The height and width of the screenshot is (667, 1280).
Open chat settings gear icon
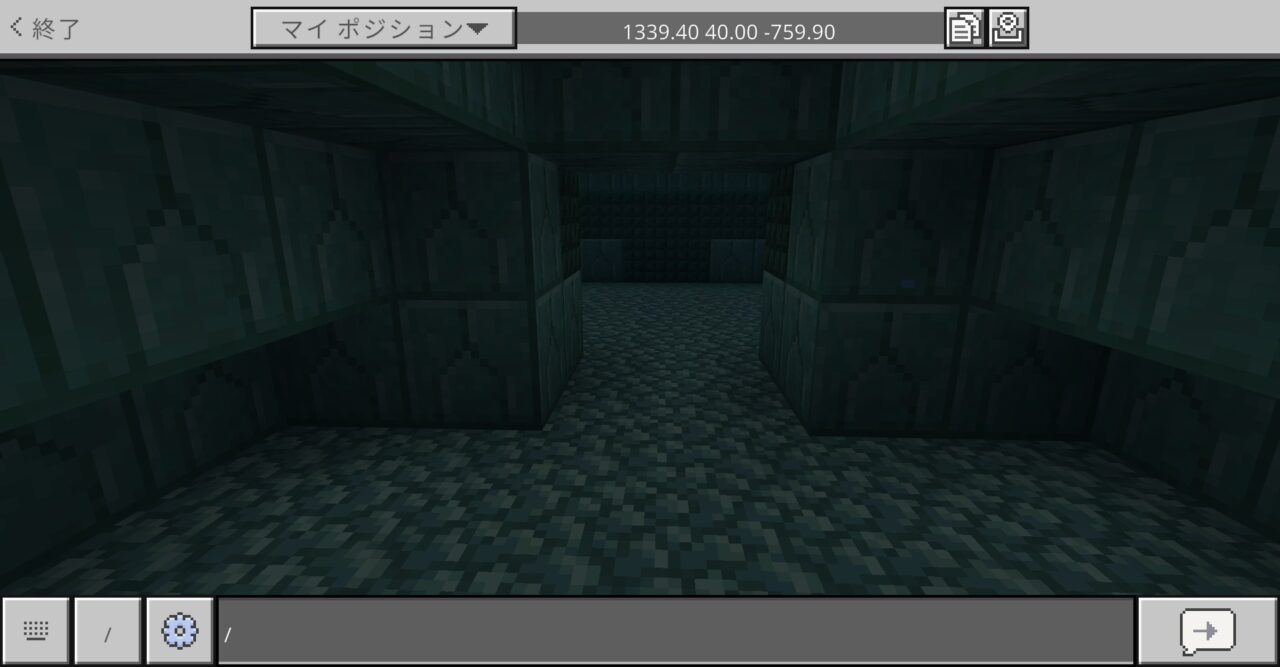click(180, 631)
